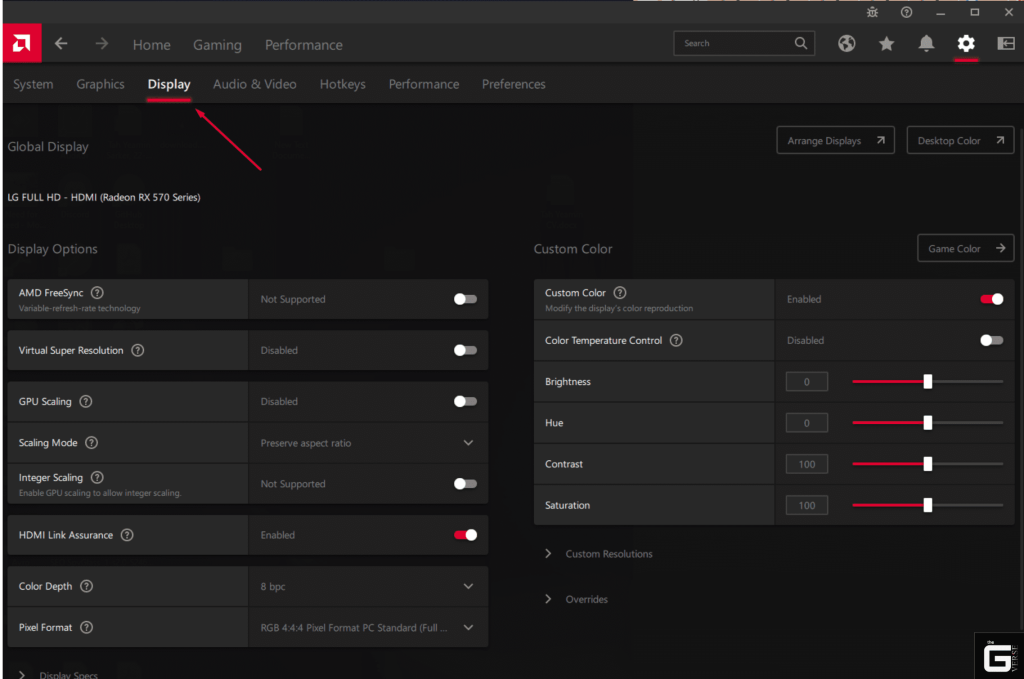Turn on Color Temperature Control

click(990, 340)
